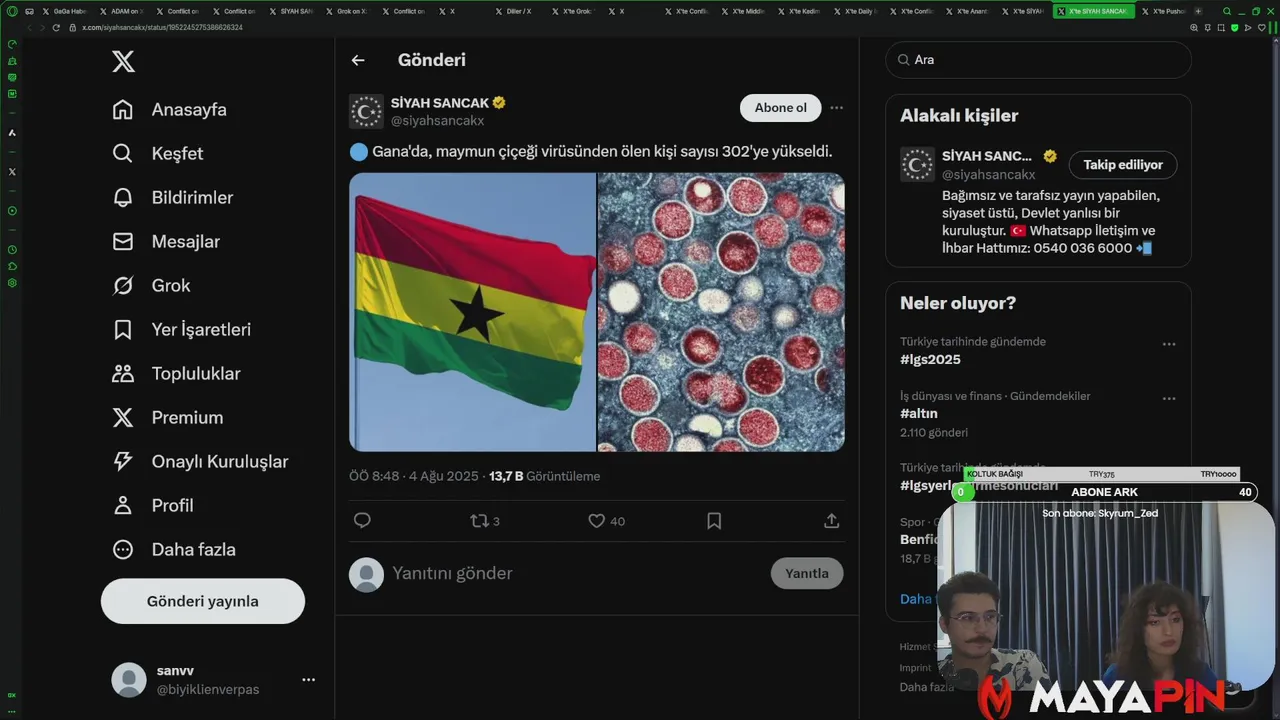The image size is (1280, 720).
Task: Open Profil person icon
Action: (x=123, y=506)
